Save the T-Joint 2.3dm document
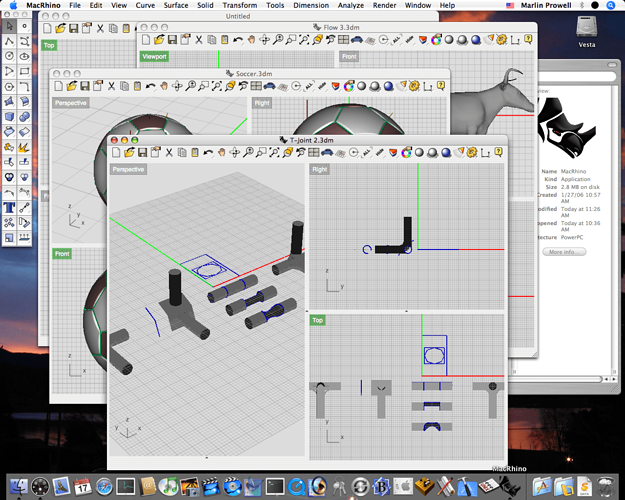625x500 pixels. coord(142,152)
